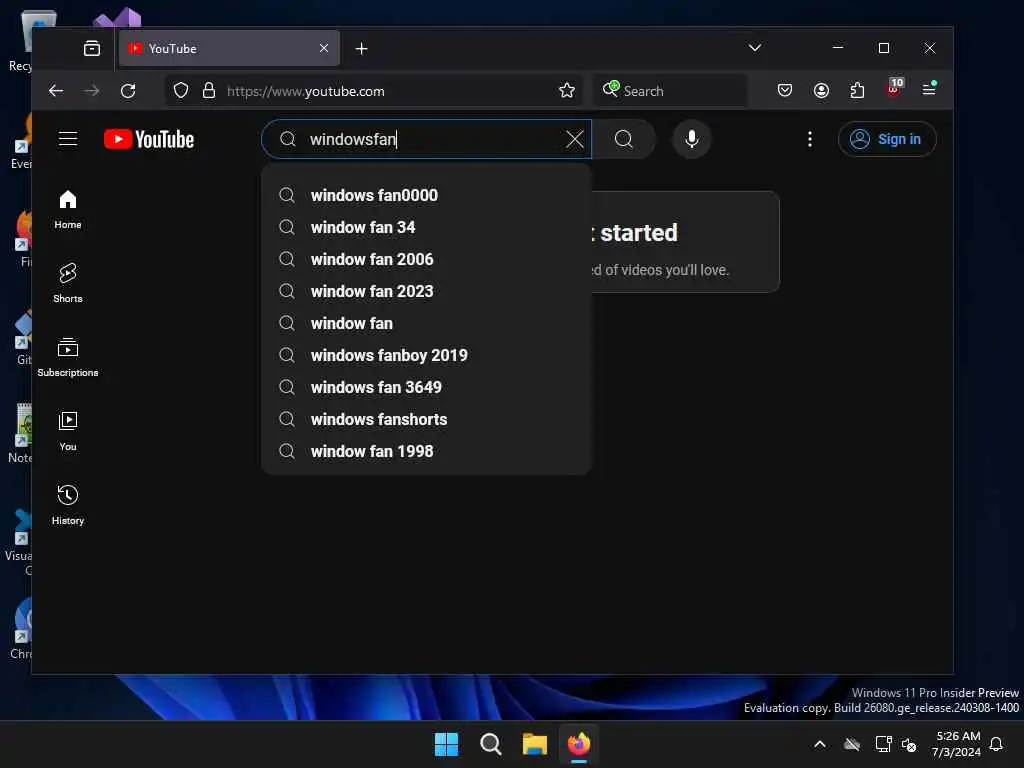Click the muted volume tray icon
Screen dimensions: 1024x768
tap(909, 744)
